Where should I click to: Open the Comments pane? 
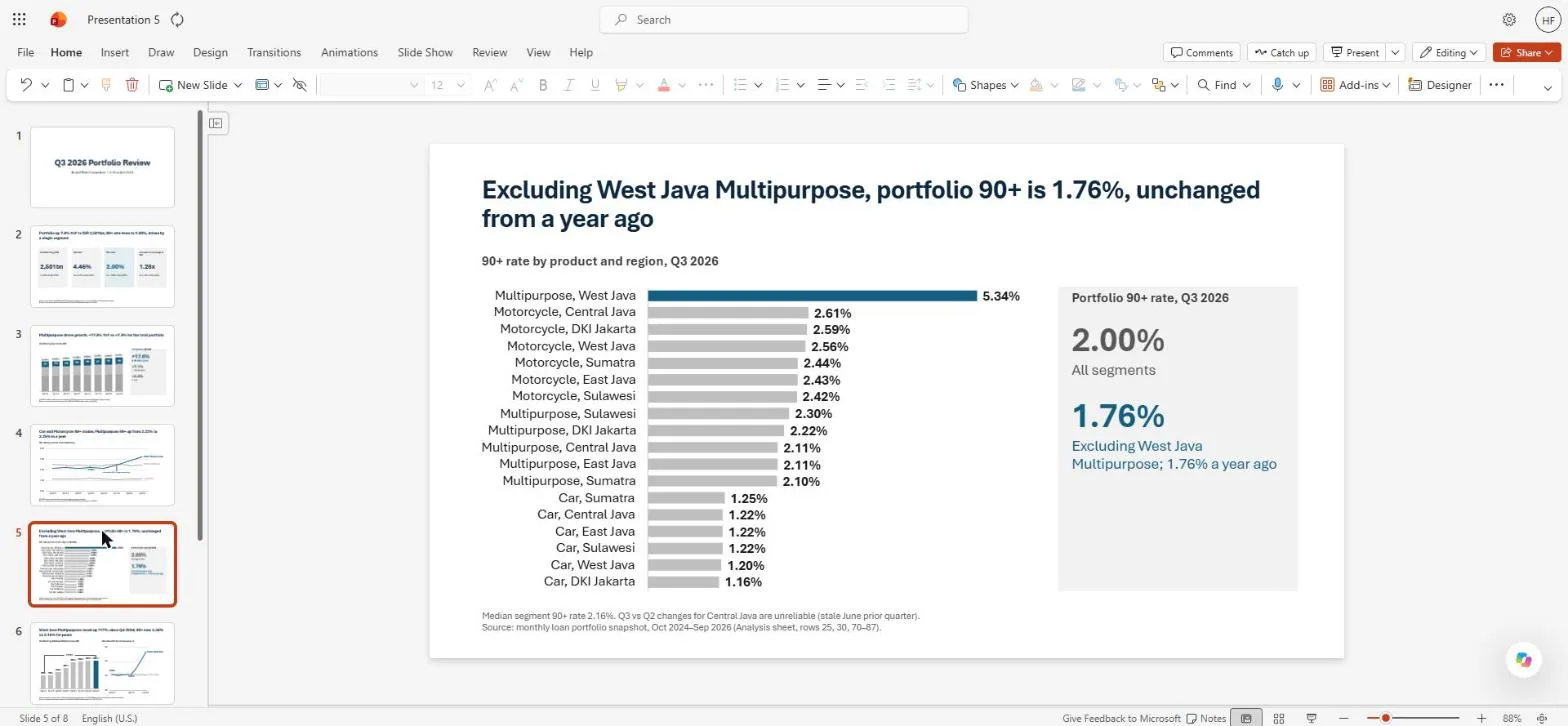[1202, 52]
